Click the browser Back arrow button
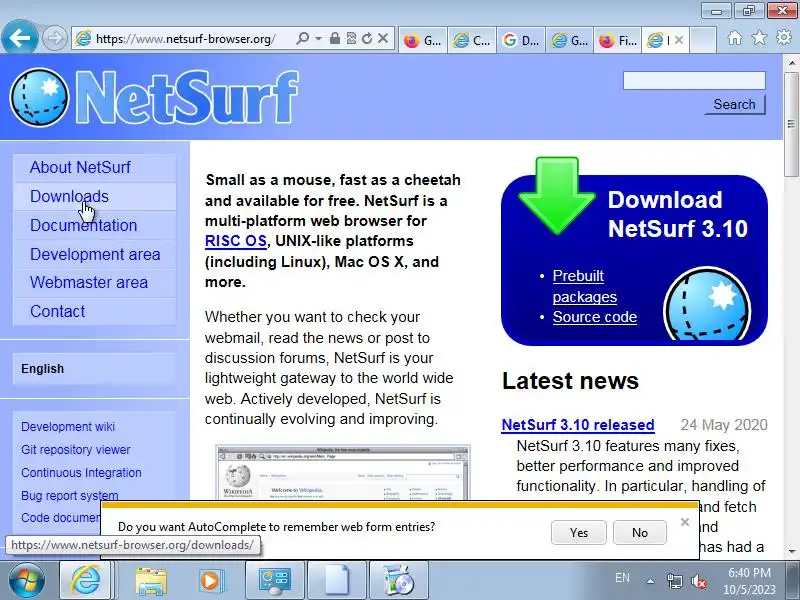This screenshot has width=800, height=600. pyautogui.click(x=19, y=38)
